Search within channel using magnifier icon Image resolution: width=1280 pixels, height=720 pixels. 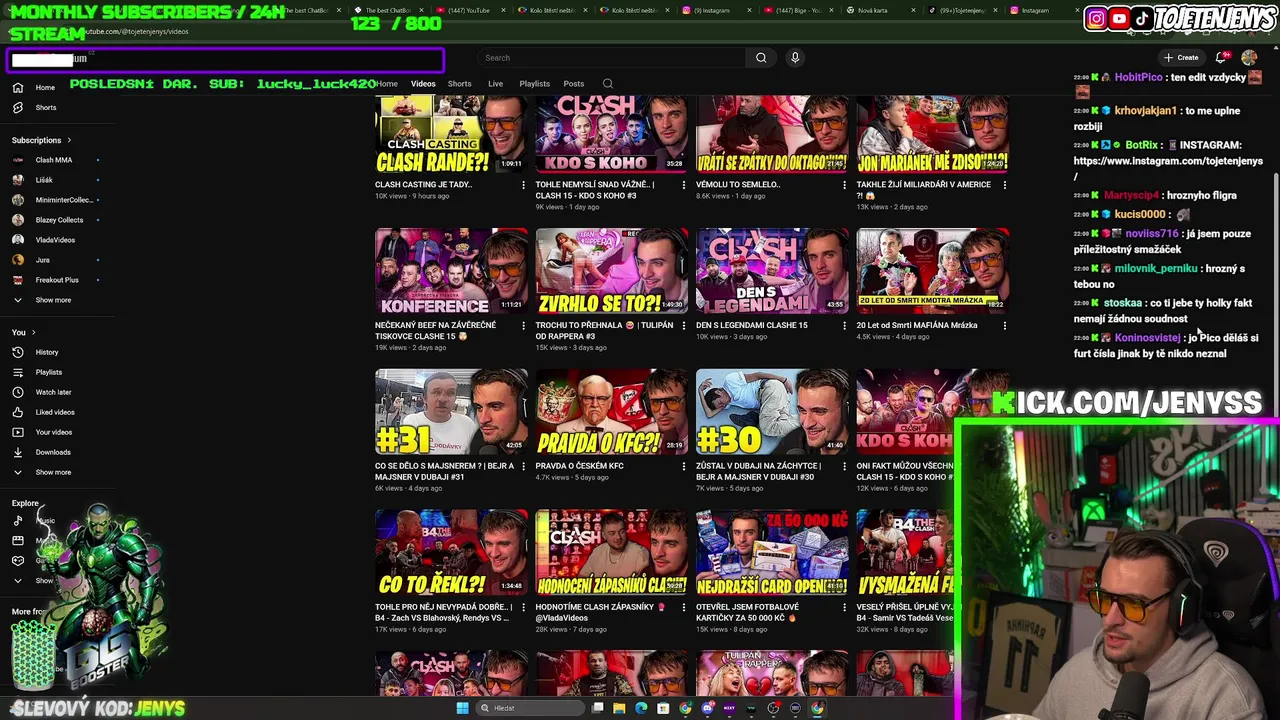607,84
